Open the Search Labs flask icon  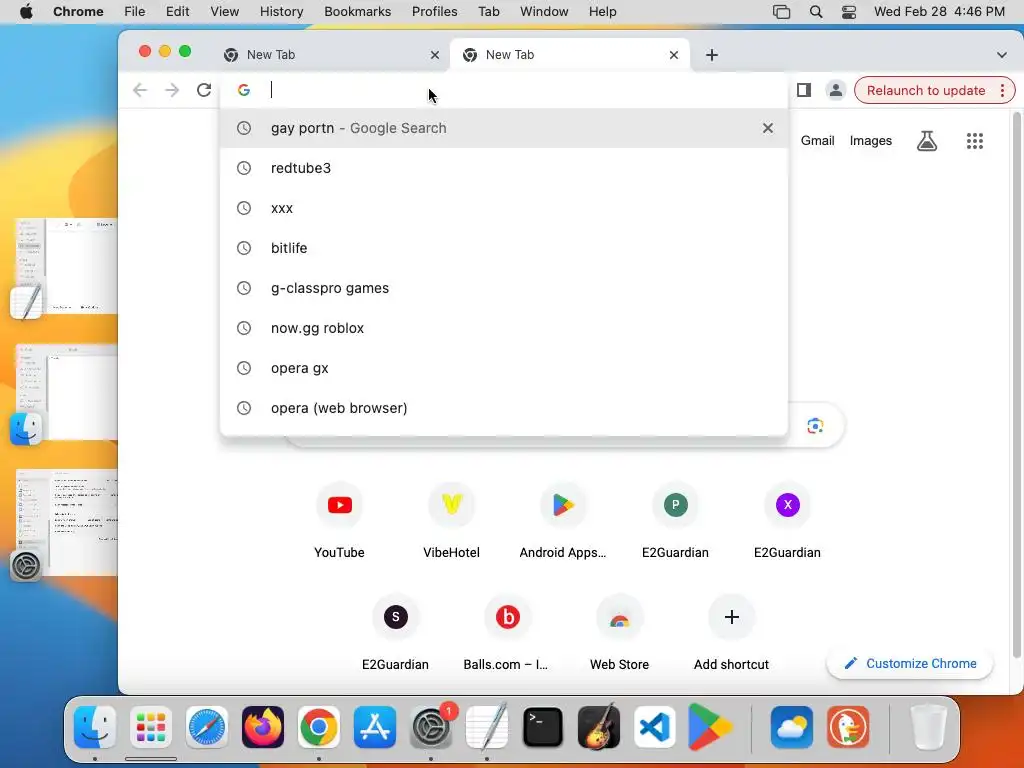pos(927,140)
